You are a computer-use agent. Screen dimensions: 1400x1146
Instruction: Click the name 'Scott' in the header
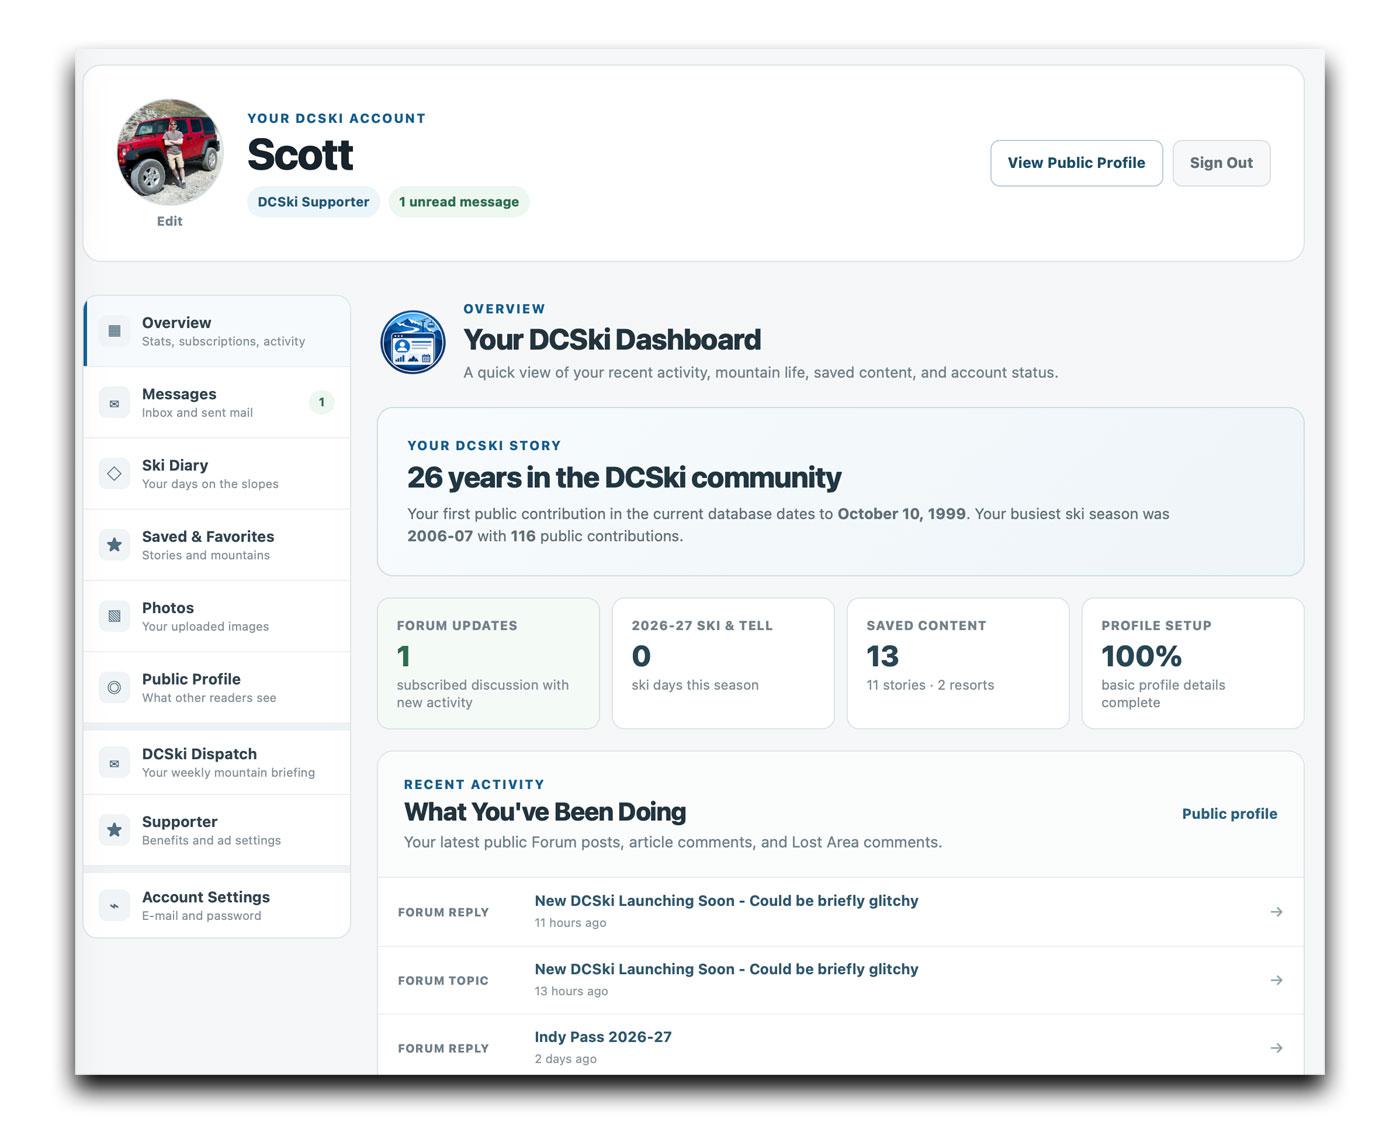pyautogui.click(x=300, y=155)
